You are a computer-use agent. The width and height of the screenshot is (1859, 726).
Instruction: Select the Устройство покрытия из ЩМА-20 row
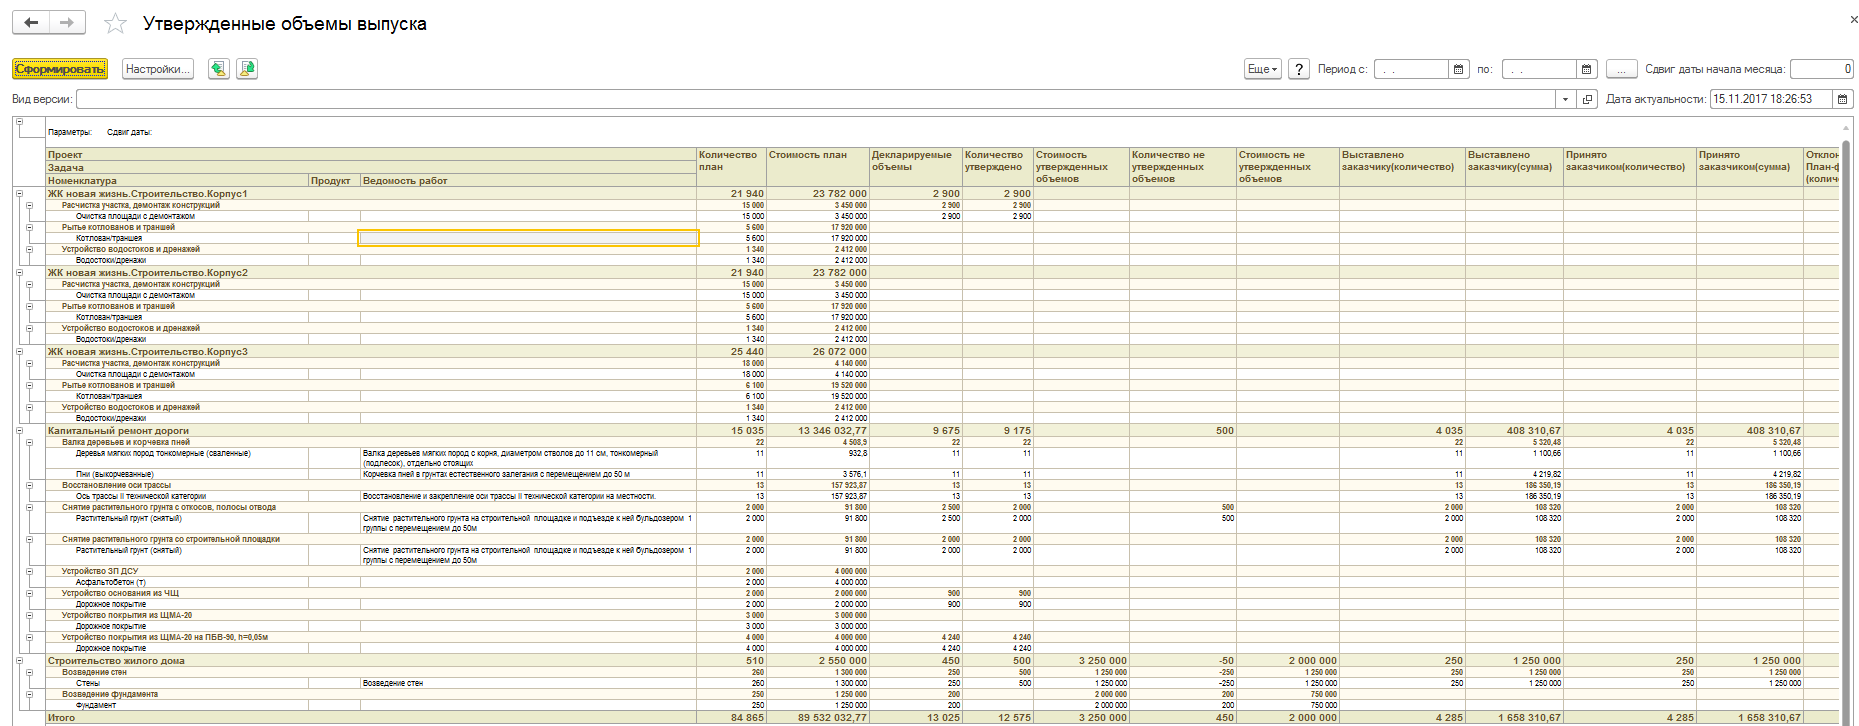126,615
